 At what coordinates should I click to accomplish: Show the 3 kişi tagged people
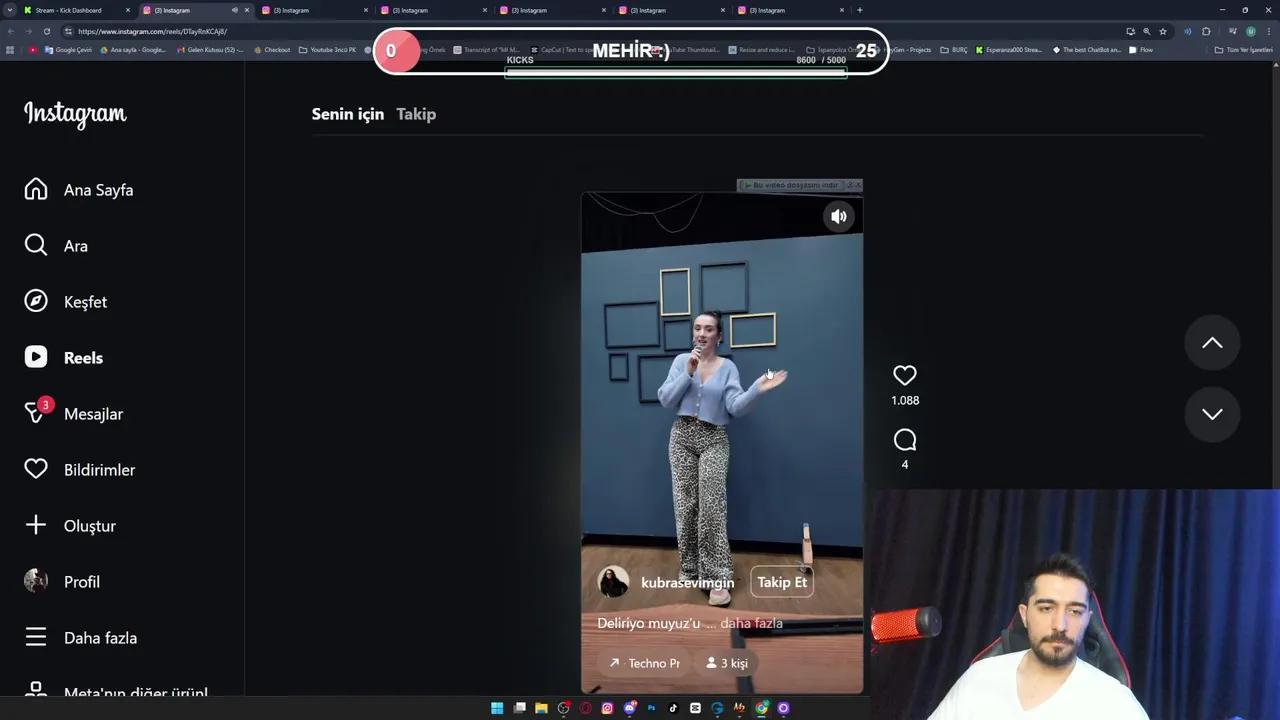pyautogui.click(x=727, y=663)
